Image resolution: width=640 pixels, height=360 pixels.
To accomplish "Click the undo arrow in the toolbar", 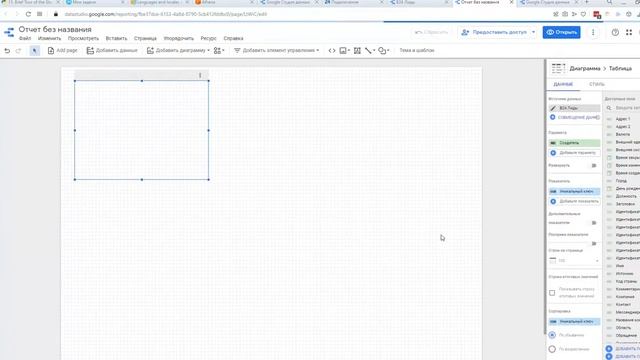I will [x=7, y=51].
